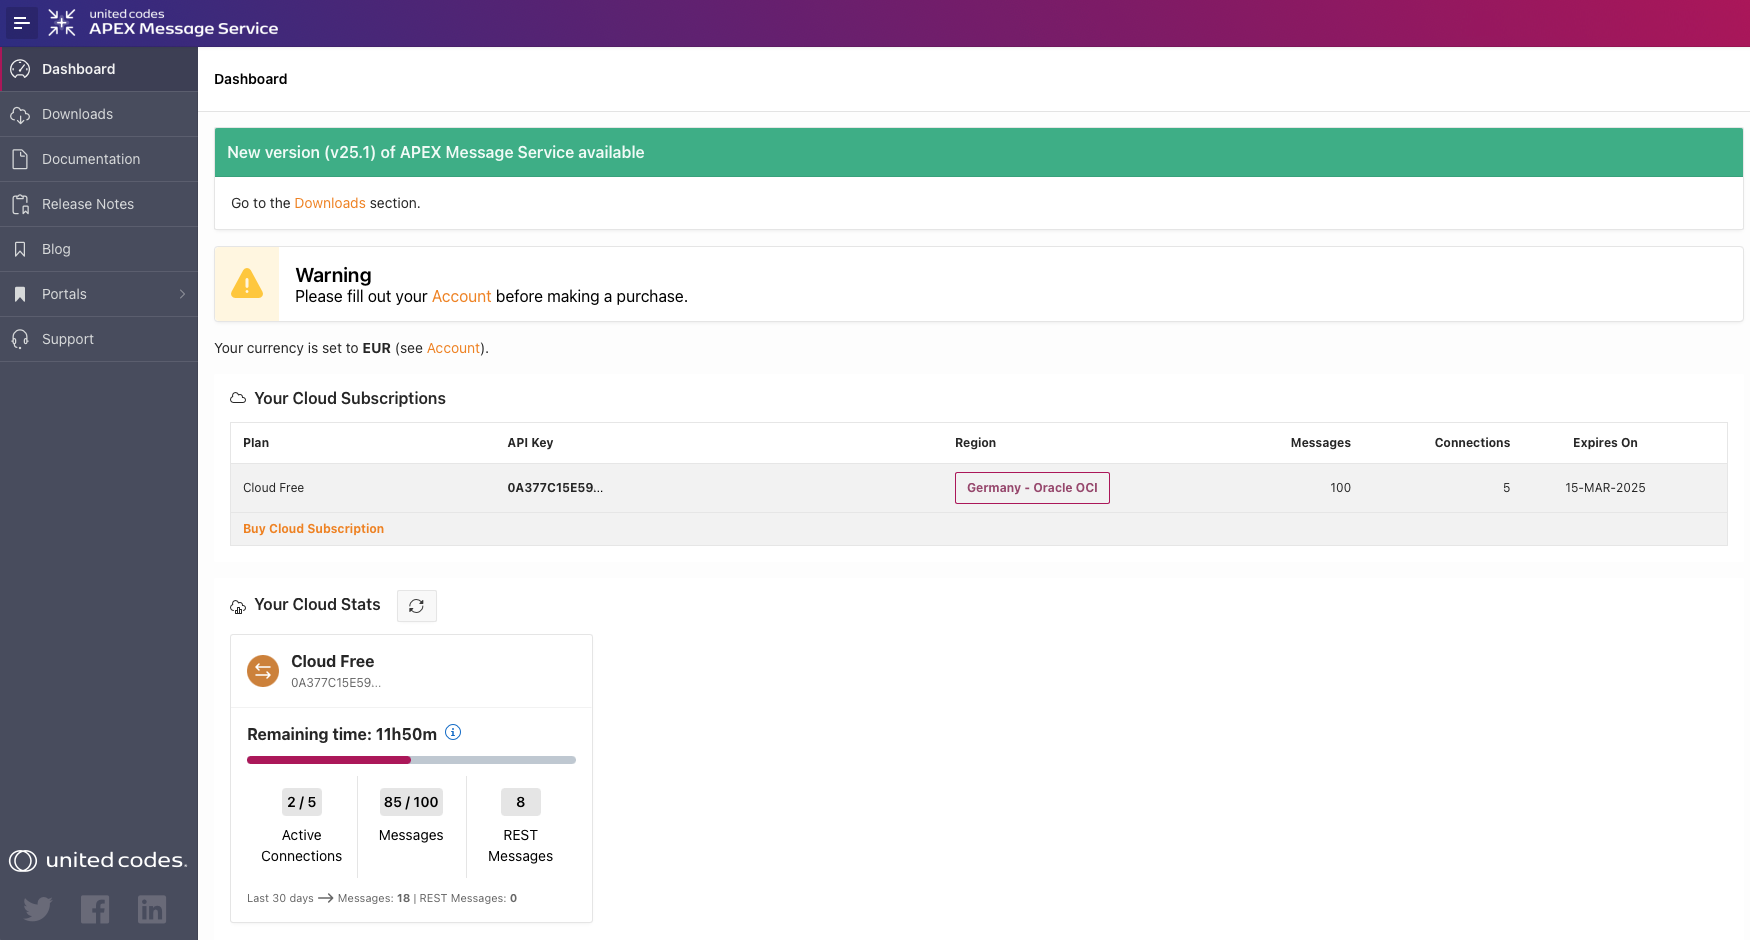
Task: Open Release Notes in the sidebar
Action: (99, 204)
